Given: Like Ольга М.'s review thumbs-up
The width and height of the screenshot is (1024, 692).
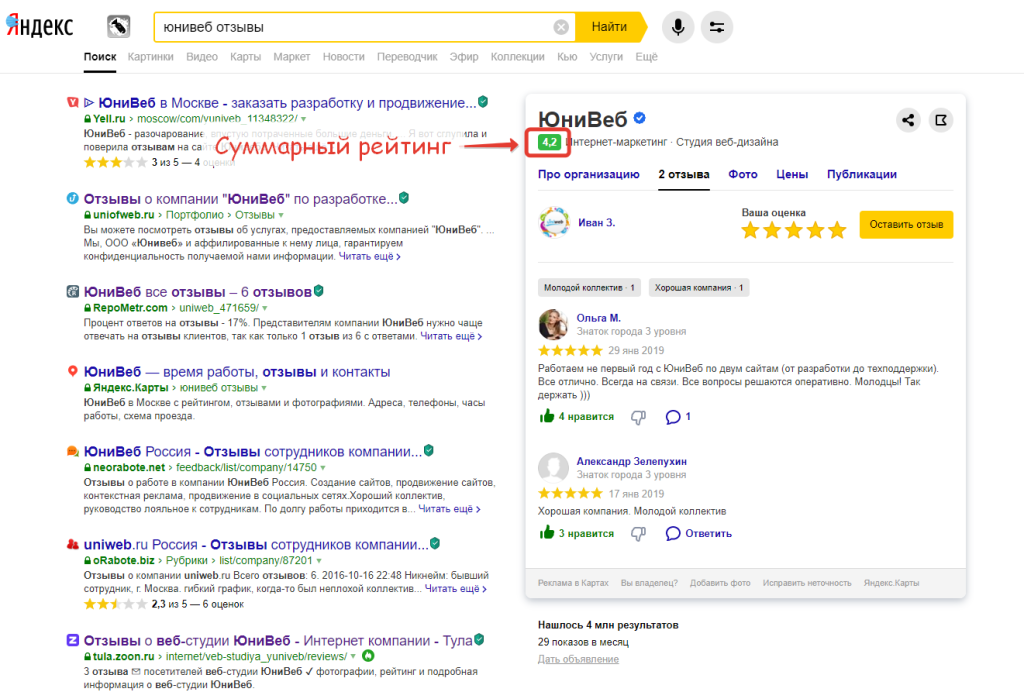Looking at the screenshot, I should point(547,417).
